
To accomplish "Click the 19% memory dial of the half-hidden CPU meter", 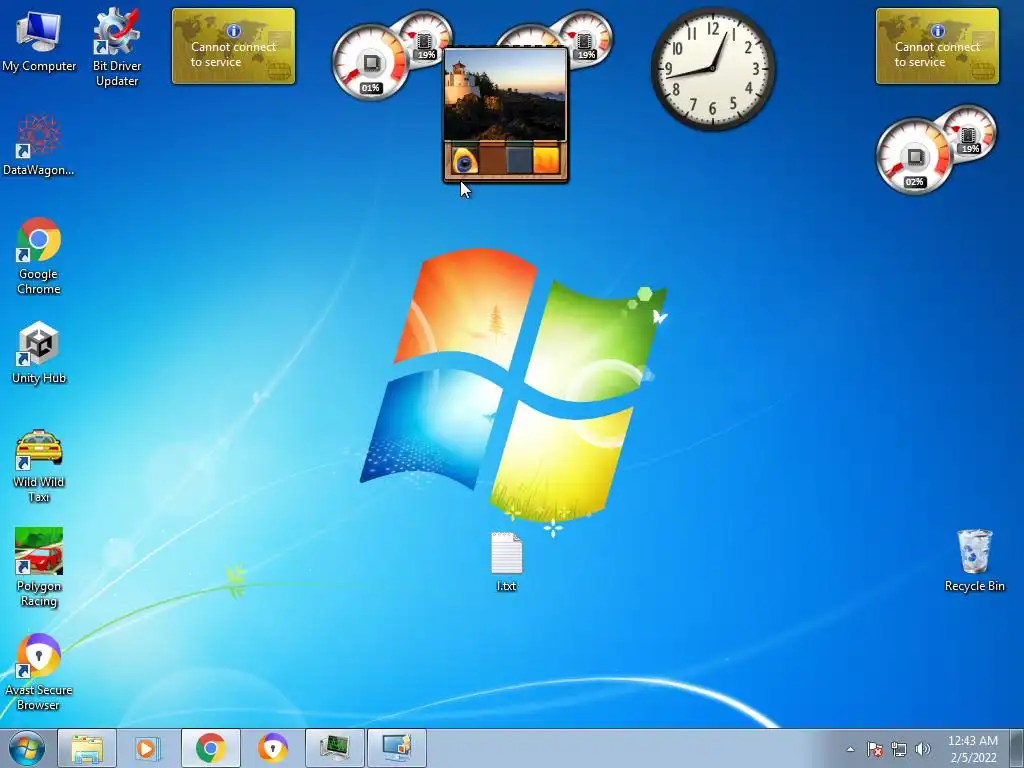I will [586, 39].
